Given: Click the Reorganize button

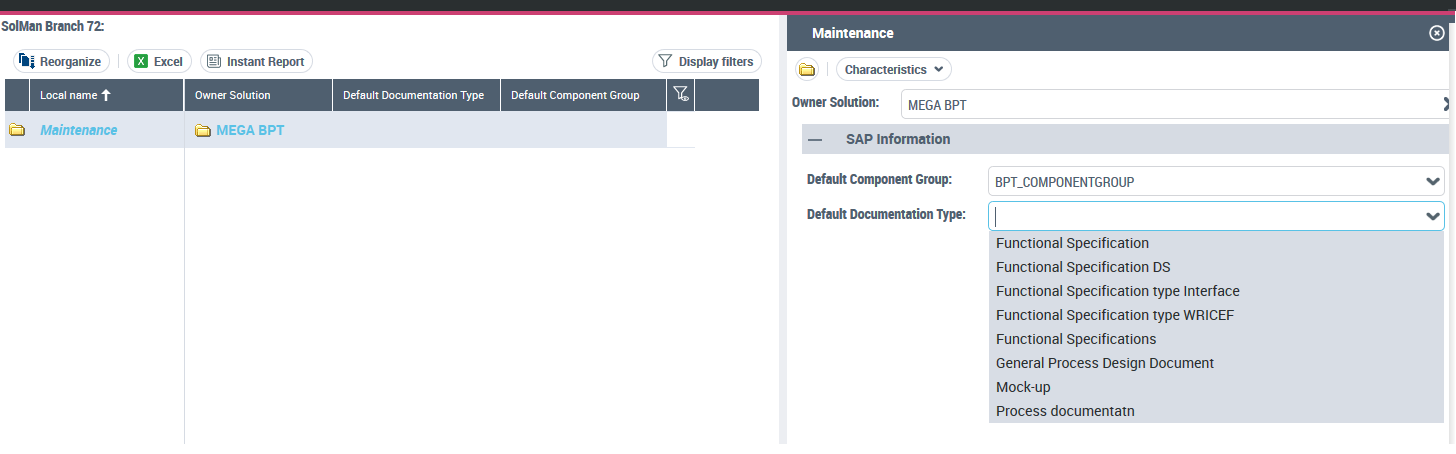Looking at the screenshot, I should (60, 62).
